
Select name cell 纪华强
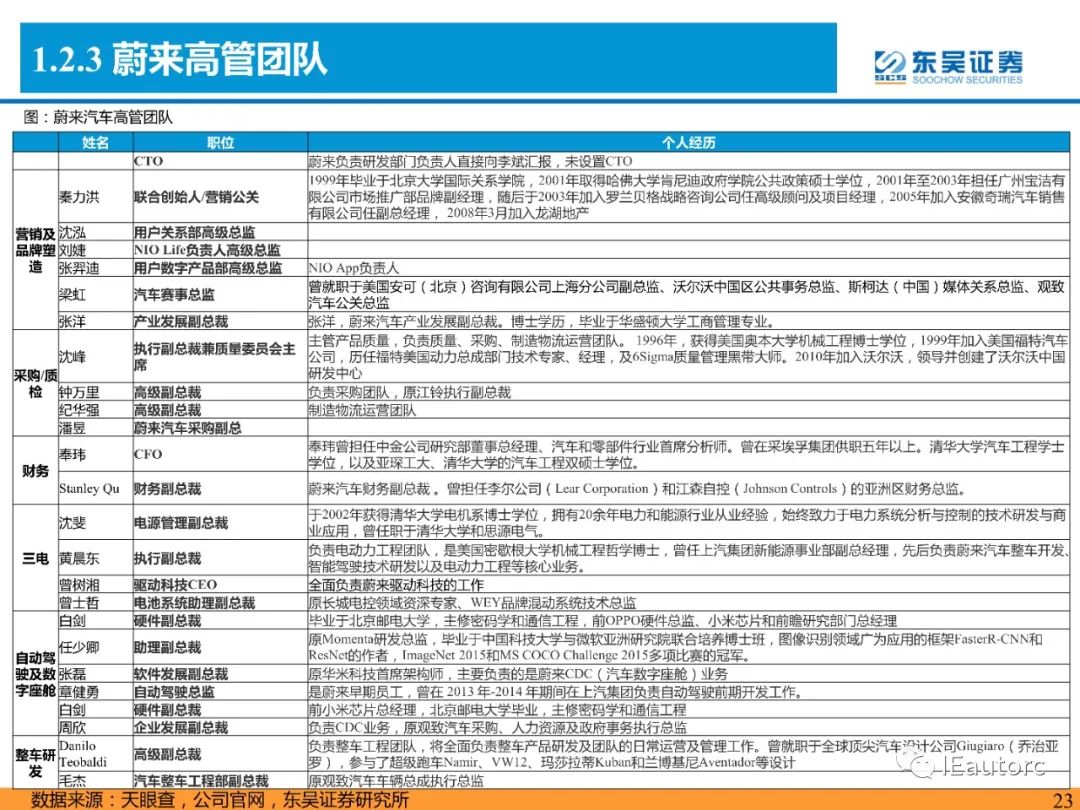(x=96, y=410)
